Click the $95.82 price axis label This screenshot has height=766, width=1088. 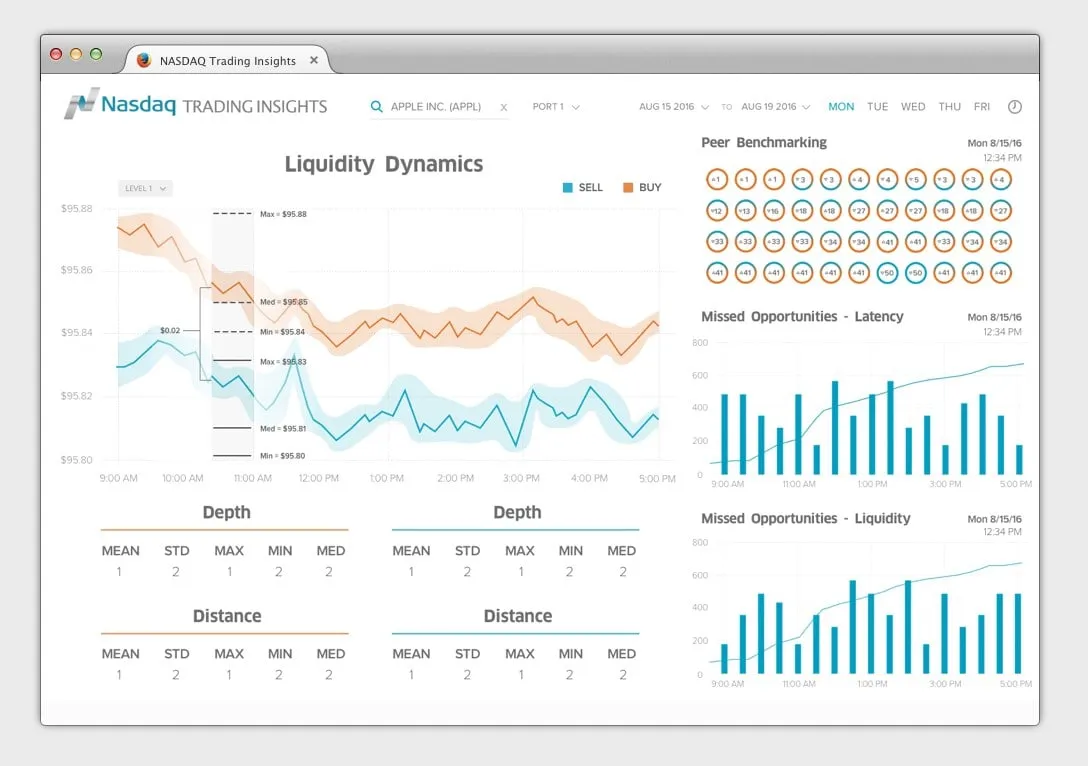point(76,396)
